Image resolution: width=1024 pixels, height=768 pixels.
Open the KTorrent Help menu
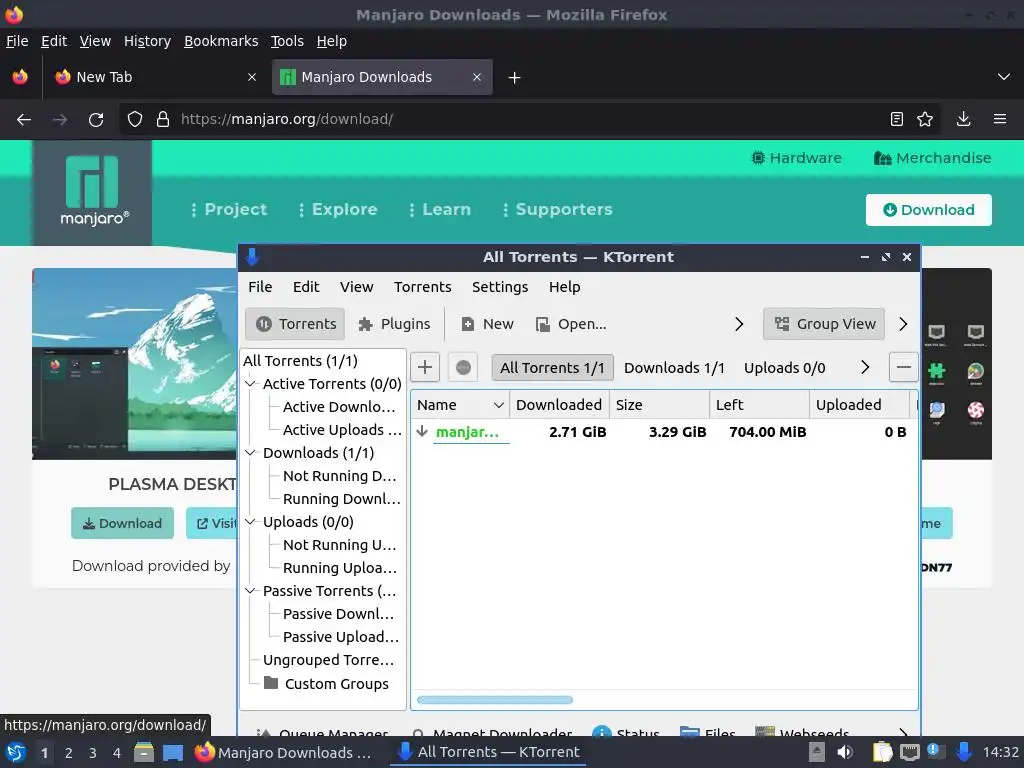(564, 287)
